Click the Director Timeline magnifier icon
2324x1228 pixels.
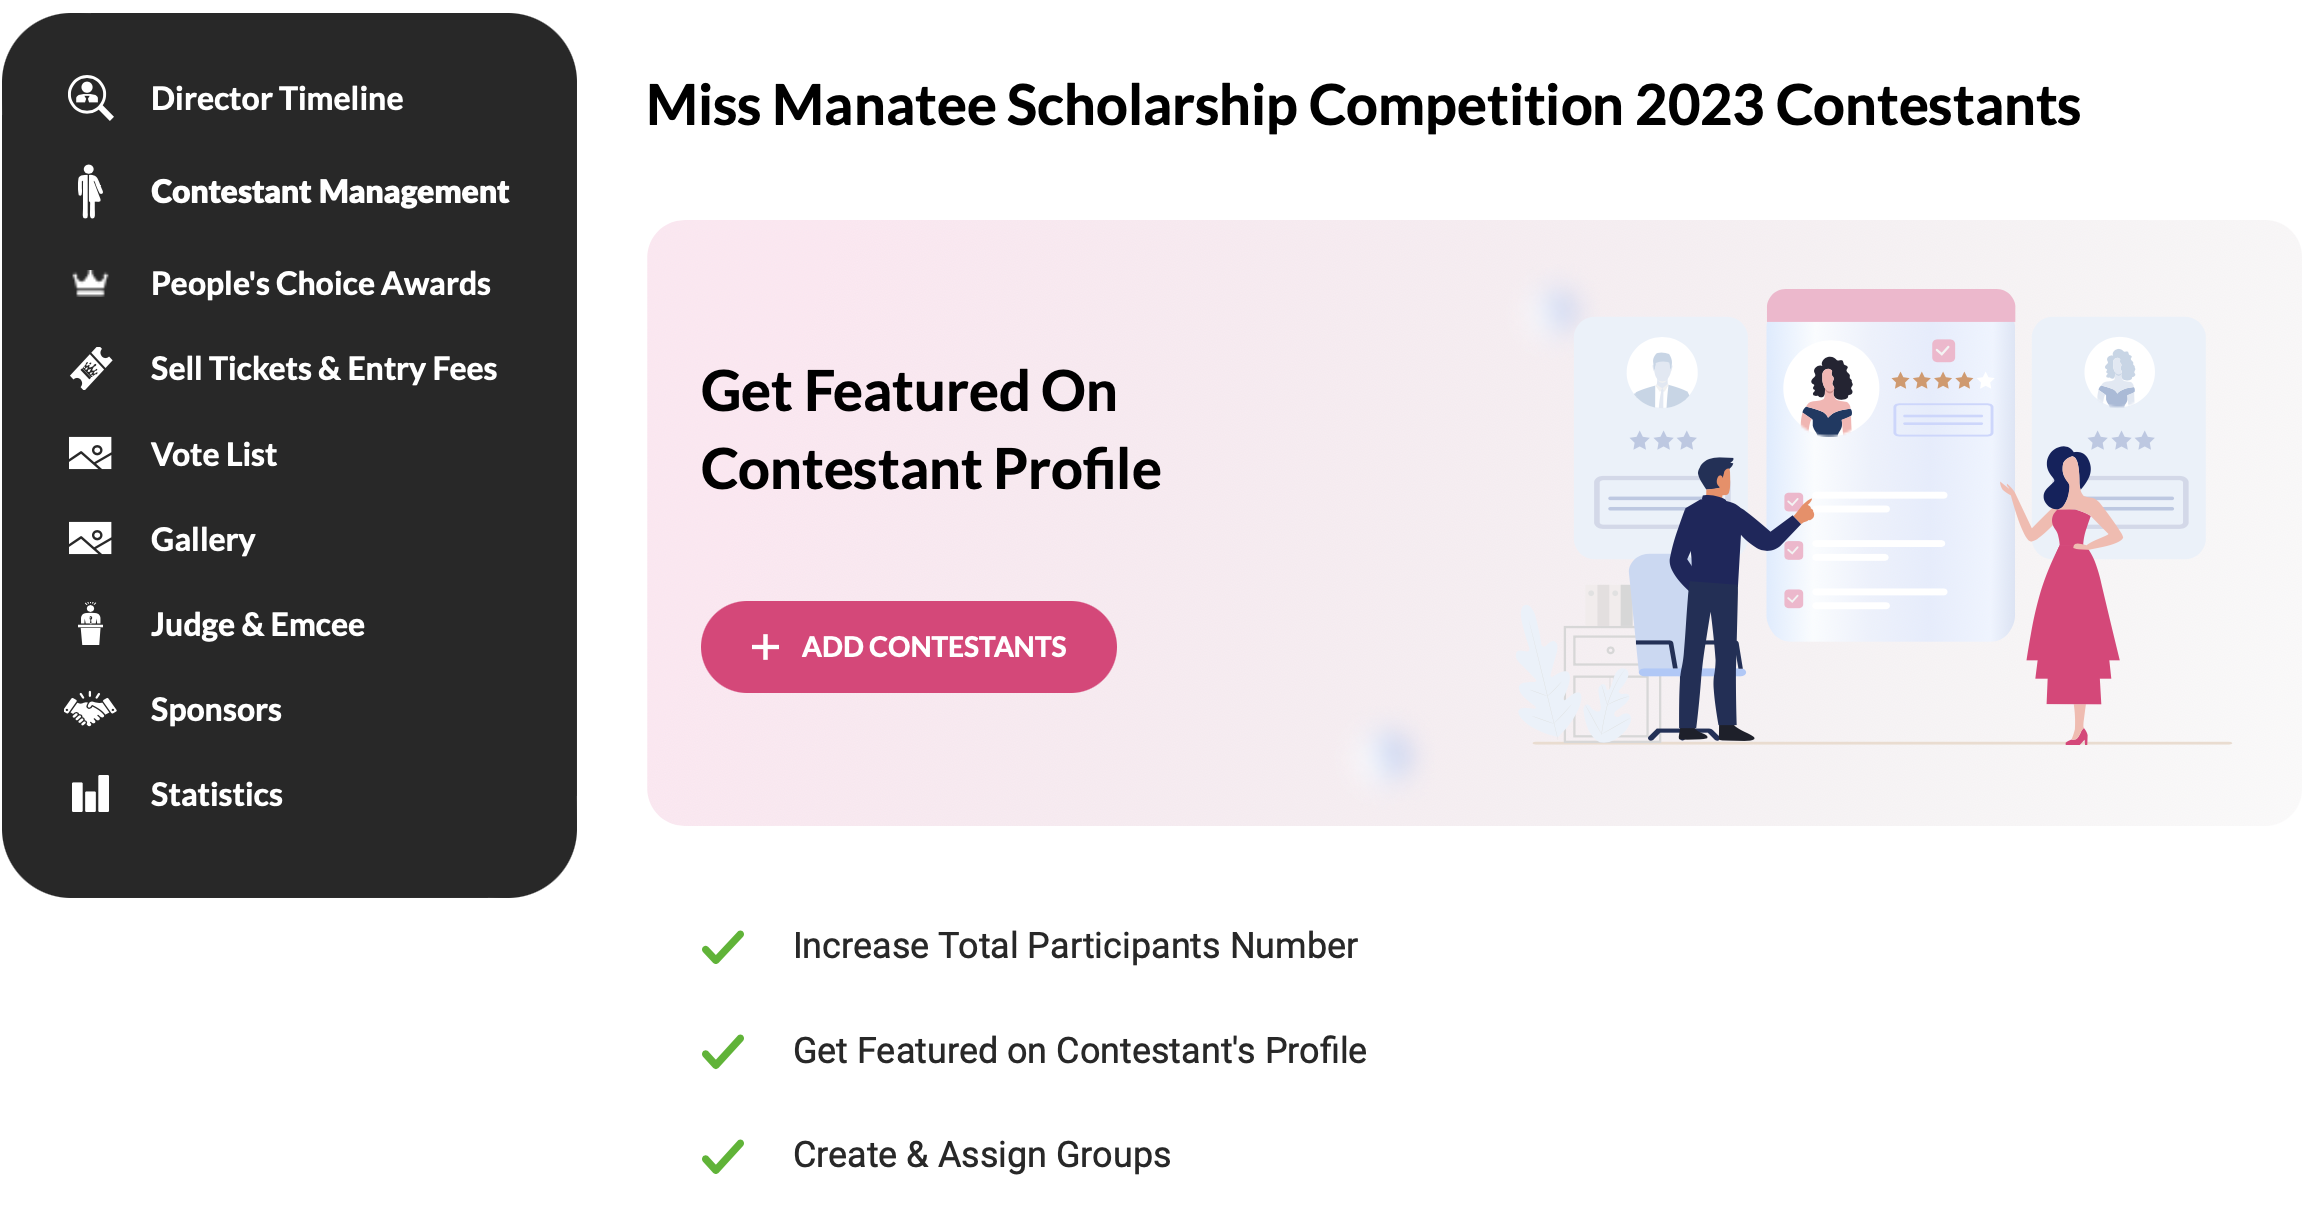coord(90,98)
